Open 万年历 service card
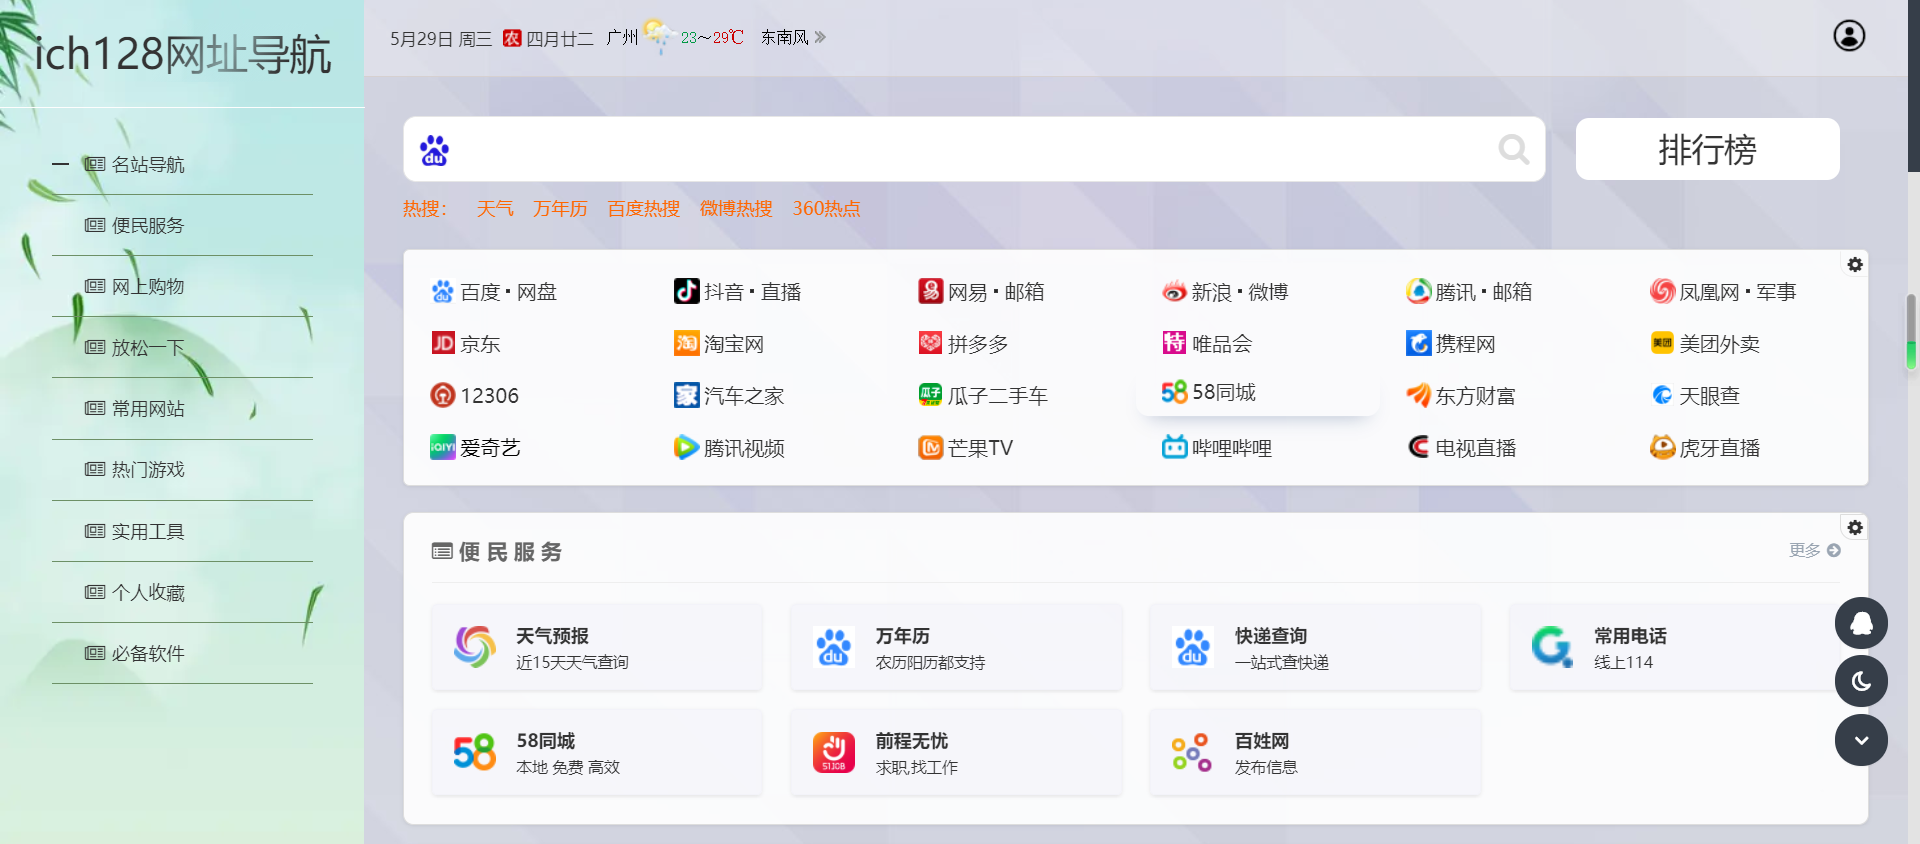 (x=956, y=647)
